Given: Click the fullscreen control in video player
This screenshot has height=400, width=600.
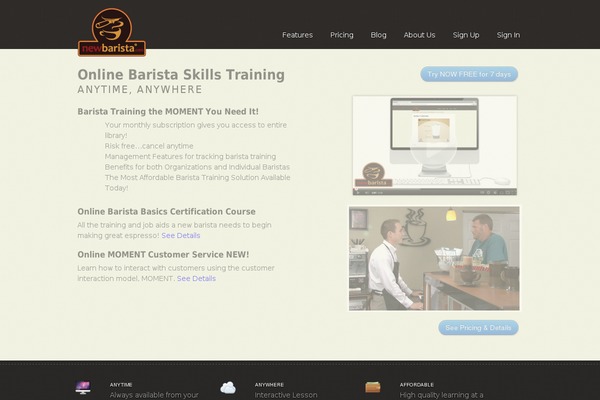Looking at the screenshot, I should pos(513,193).
